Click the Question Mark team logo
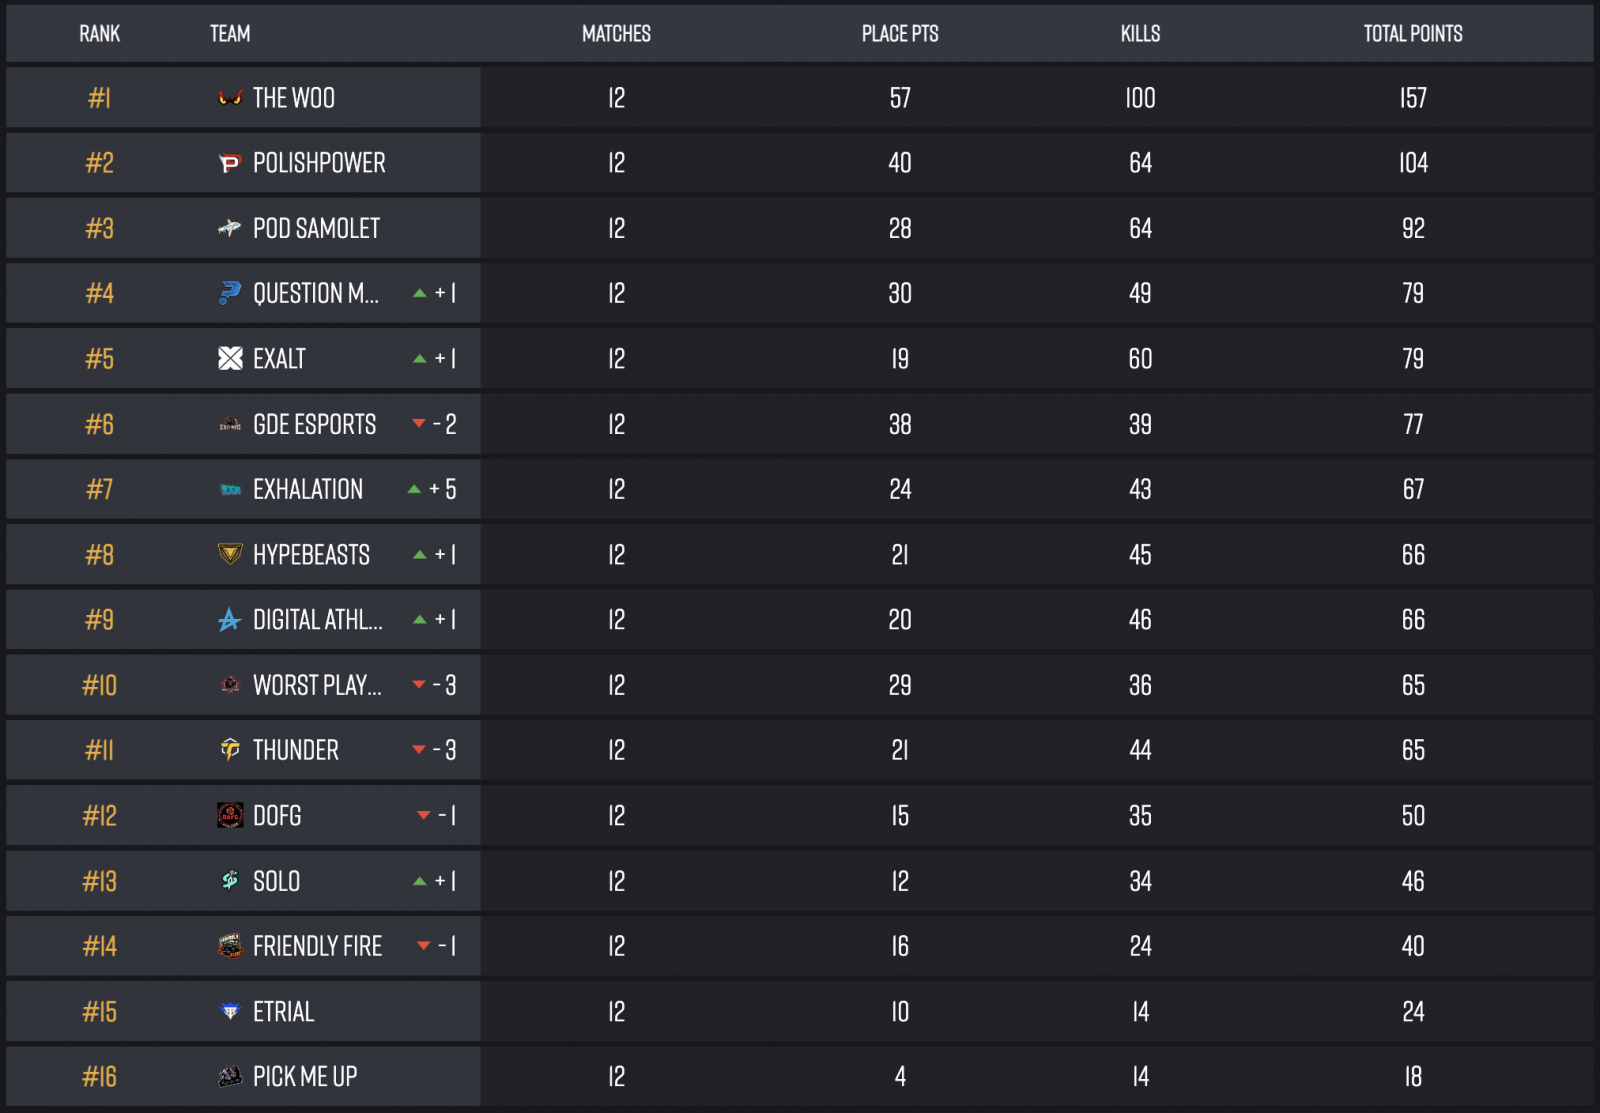The width and height of the screenshot is (1600, 1113). click(230, 293)
